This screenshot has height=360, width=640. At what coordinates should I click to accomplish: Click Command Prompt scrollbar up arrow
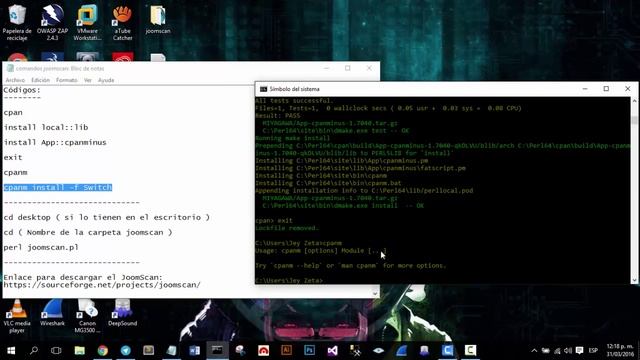pos(634,100)
